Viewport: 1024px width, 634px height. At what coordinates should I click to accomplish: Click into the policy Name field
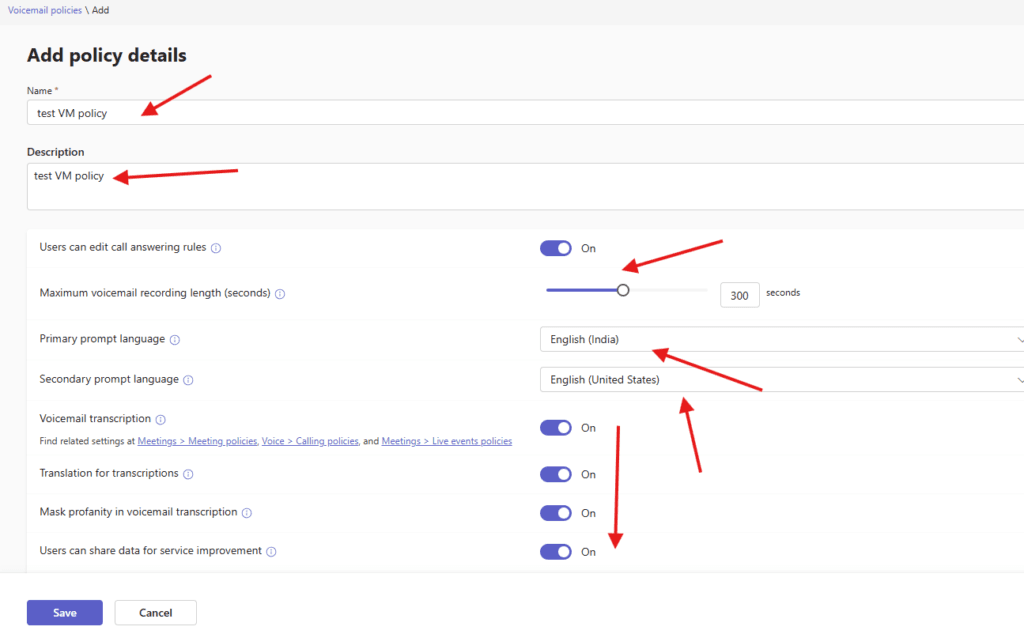coord(500,113)
